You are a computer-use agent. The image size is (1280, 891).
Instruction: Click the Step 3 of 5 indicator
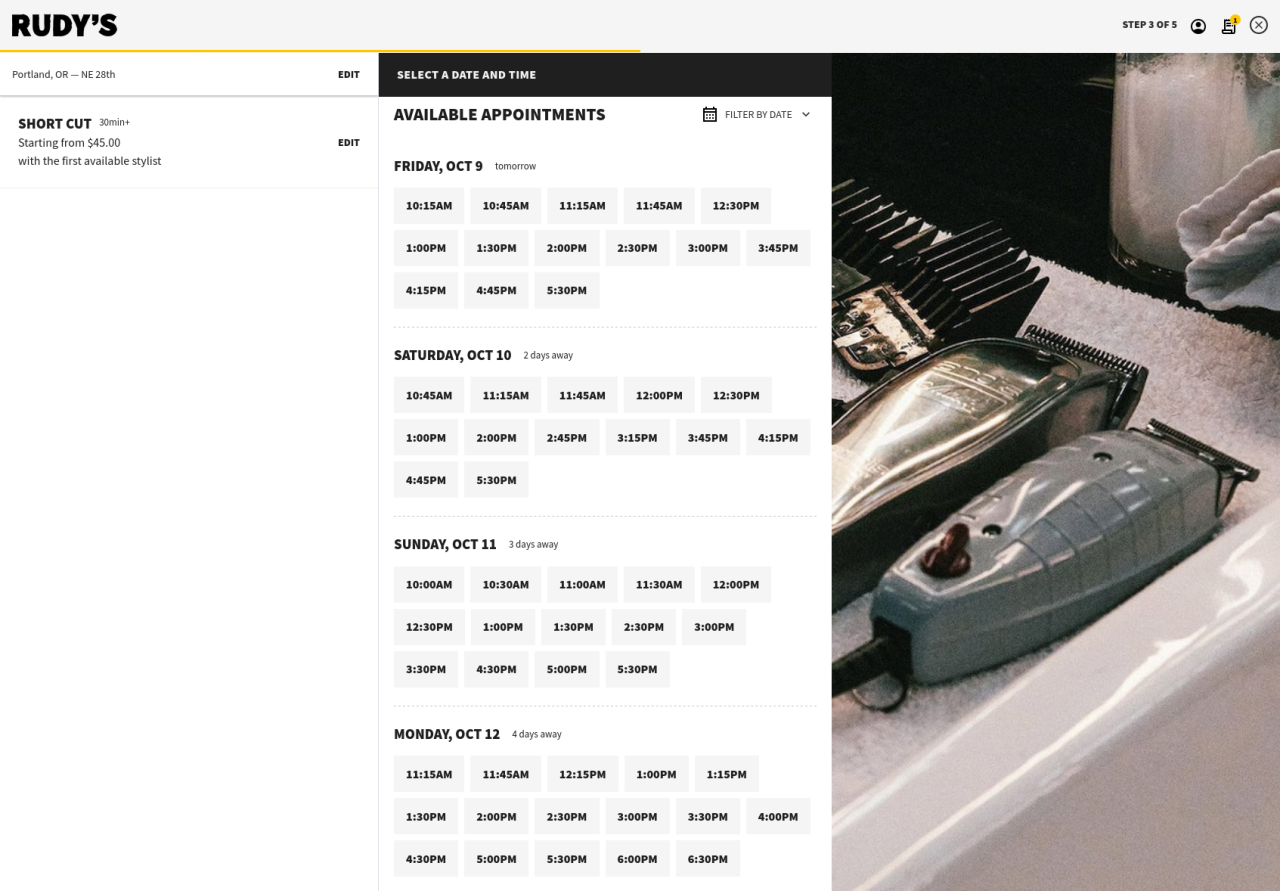tap(1149, 25)
